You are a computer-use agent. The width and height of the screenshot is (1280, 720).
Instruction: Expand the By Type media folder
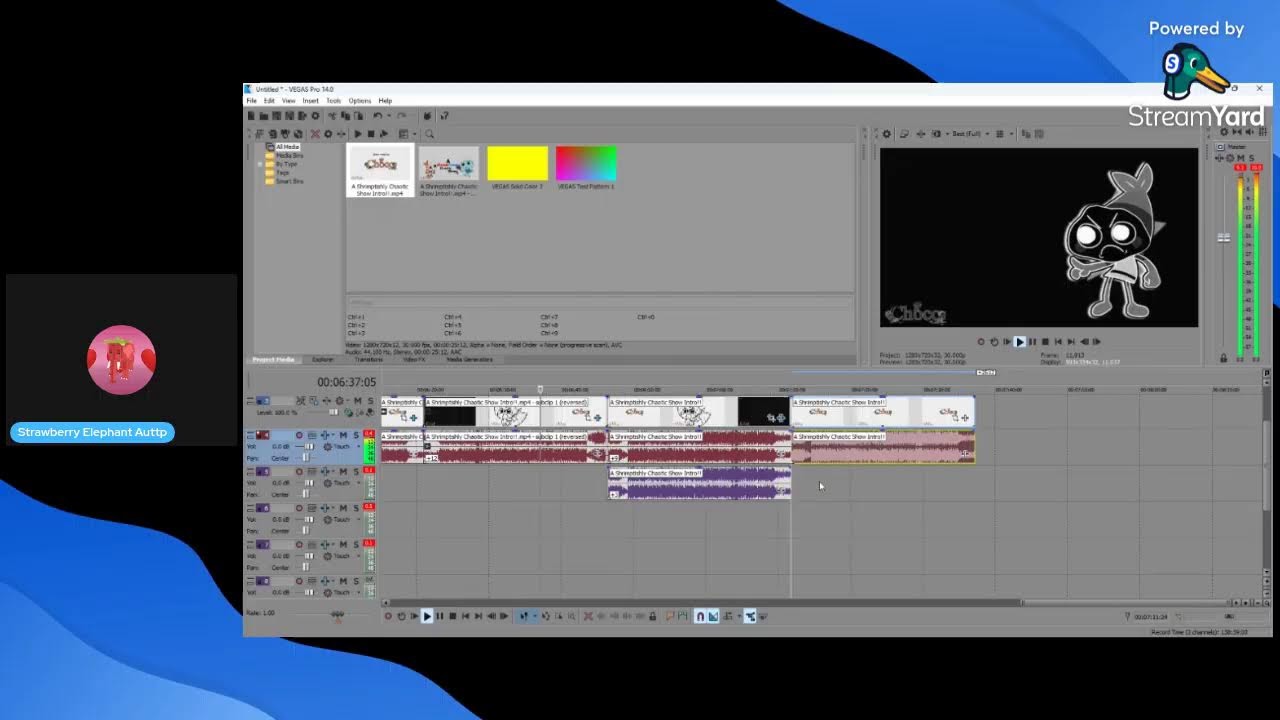260,164
